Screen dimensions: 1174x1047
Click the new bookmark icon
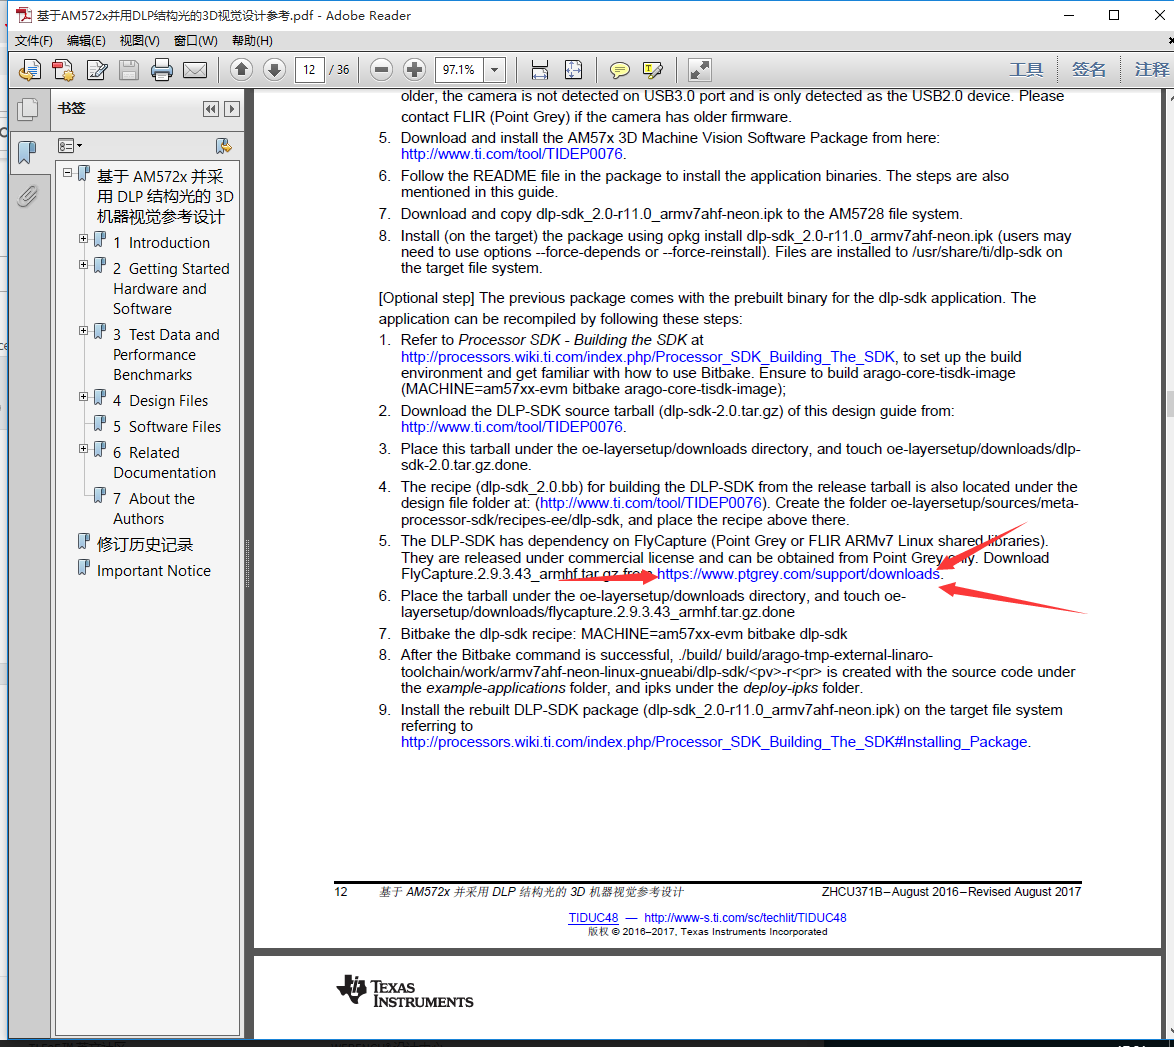[223, 146]
